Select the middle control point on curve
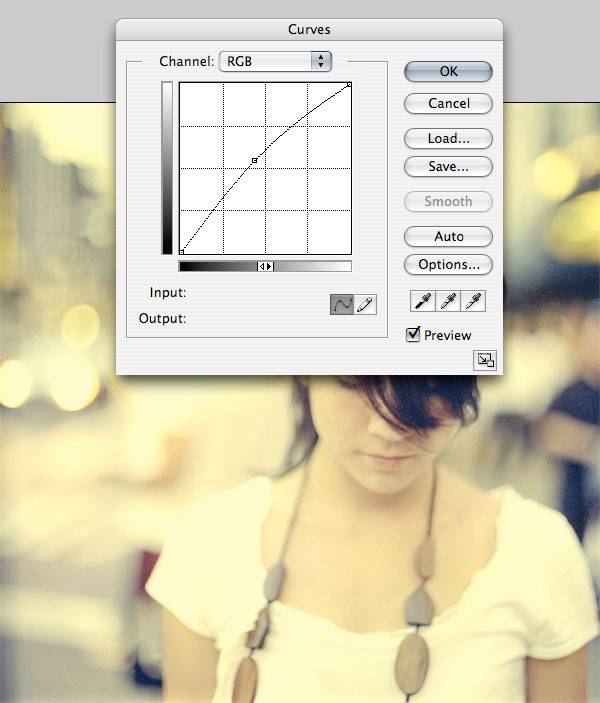Screen dimensions: 600x703 (x=254, y=160)
